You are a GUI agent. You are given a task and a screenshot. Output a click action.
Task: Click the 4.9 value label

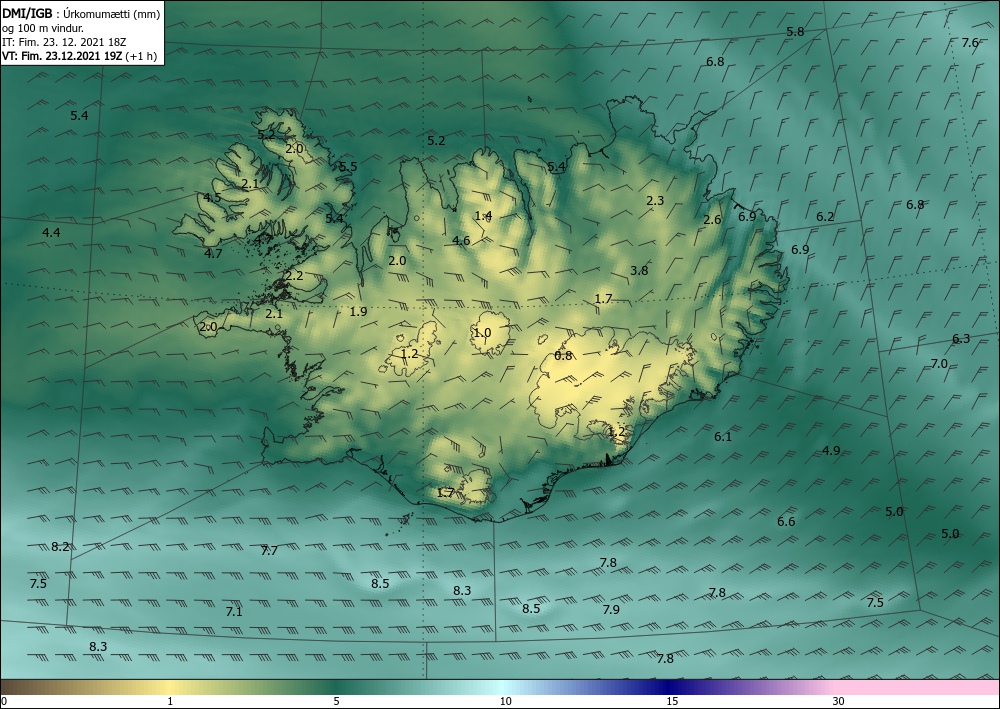831,450
